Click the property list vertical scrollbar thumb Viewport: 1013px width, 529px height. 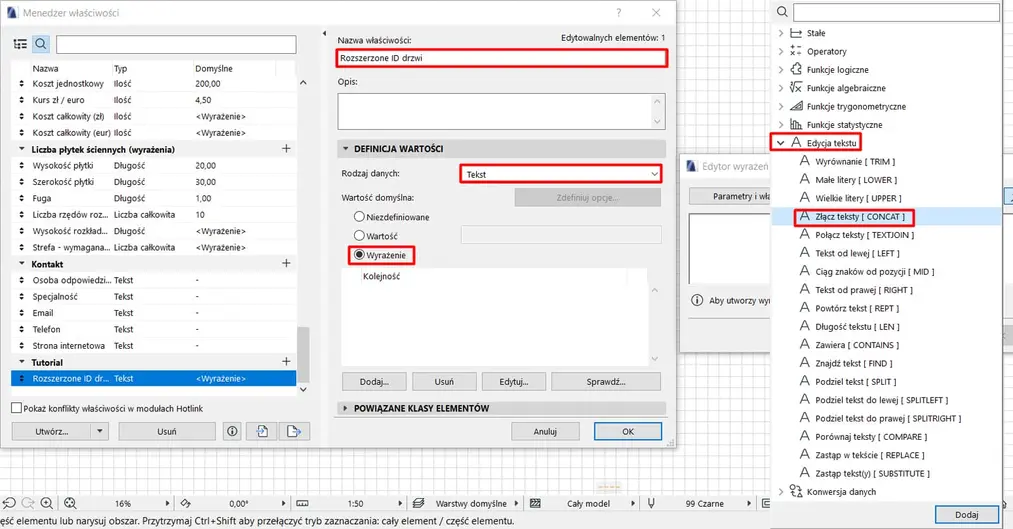(x=303, y=354)
